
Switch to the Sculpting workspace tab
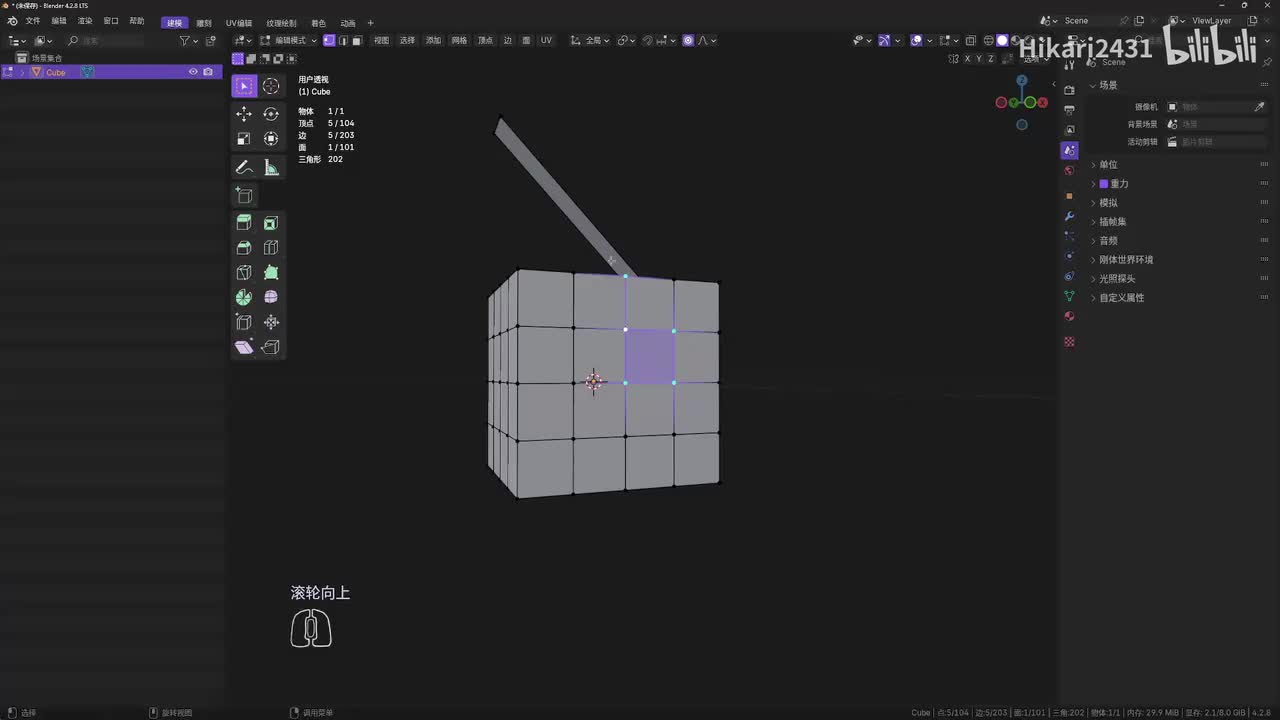(204, 22)
